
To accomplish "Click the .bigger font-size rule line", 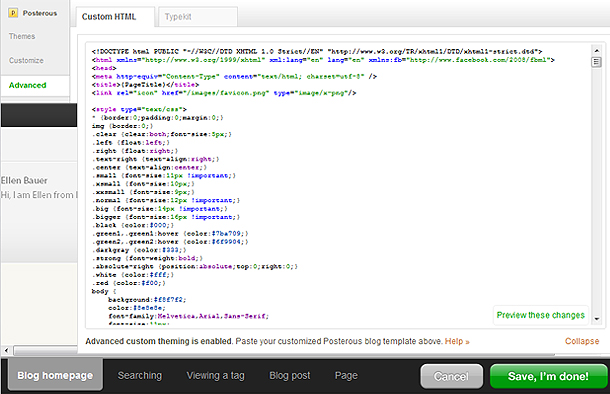I will pyautogui.click(x=166, y=217).
